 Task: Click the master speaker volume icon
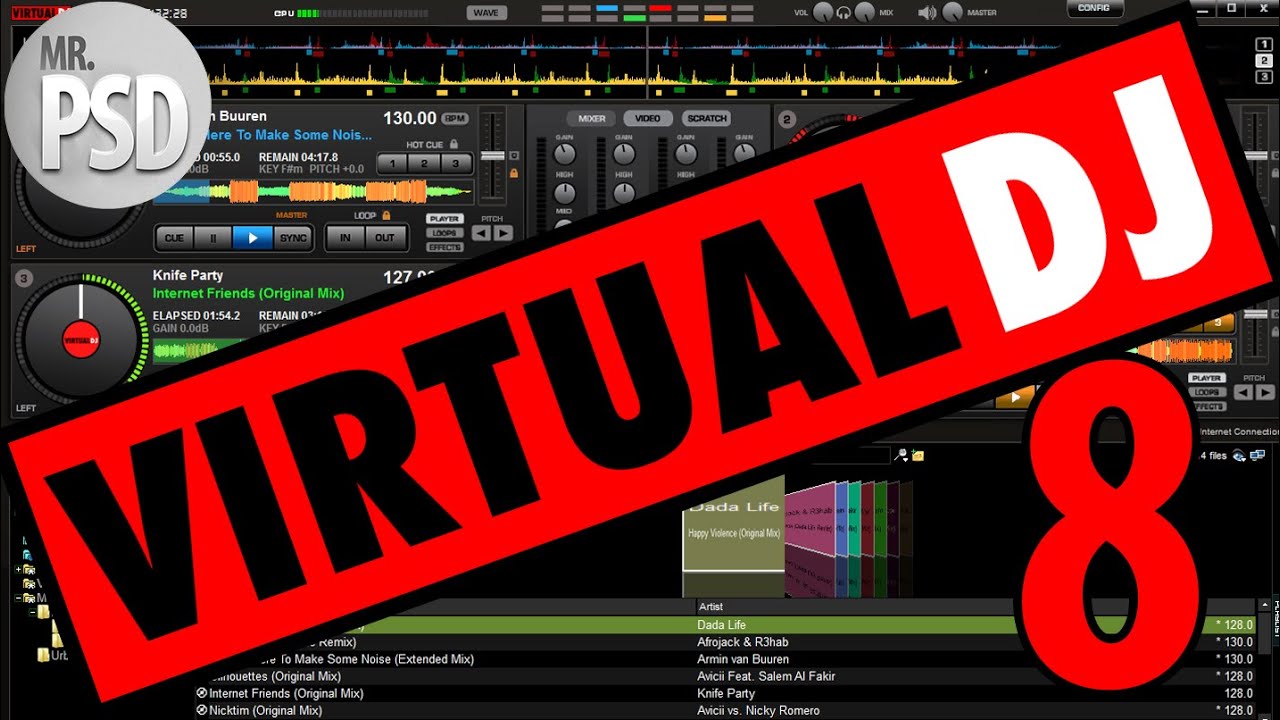[x=928, y=13]
